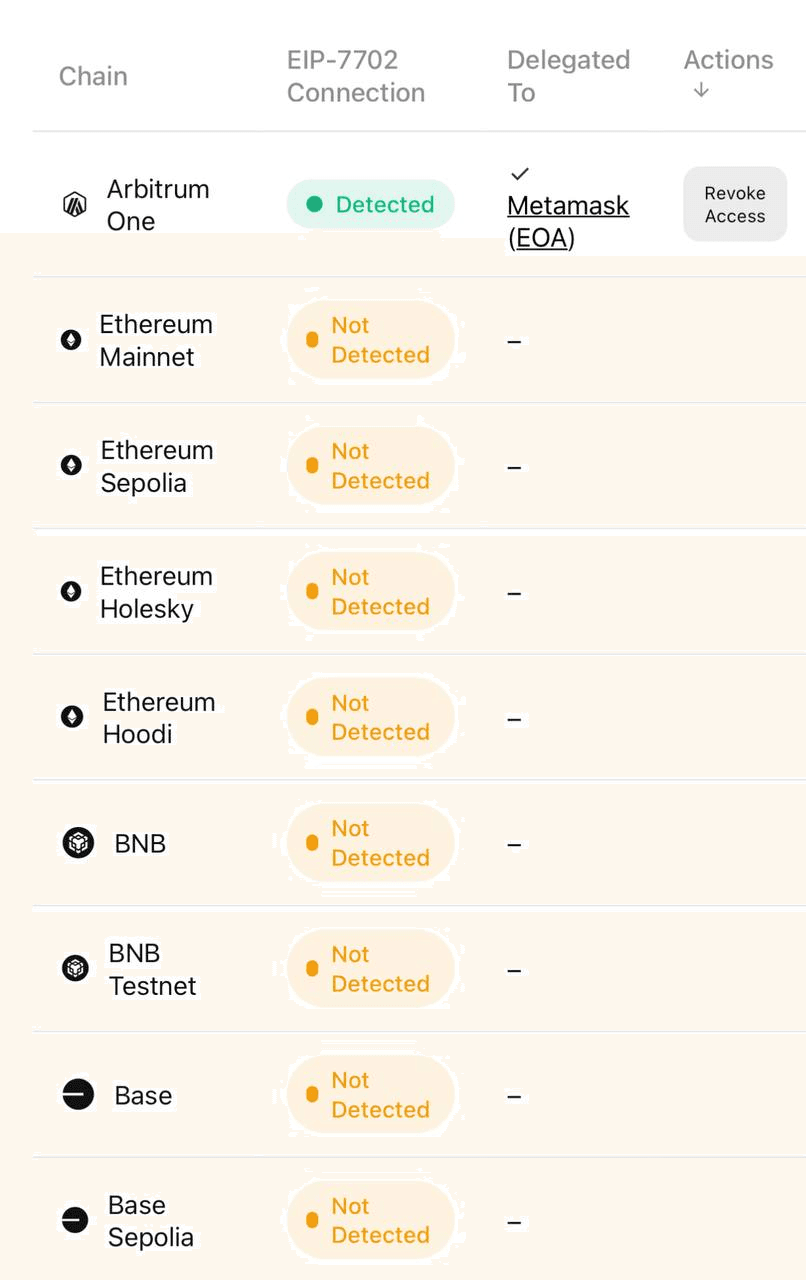806x1280 pixels.
Task: Click the Ethereum Holesky chain icon
Action: (71, 592)
